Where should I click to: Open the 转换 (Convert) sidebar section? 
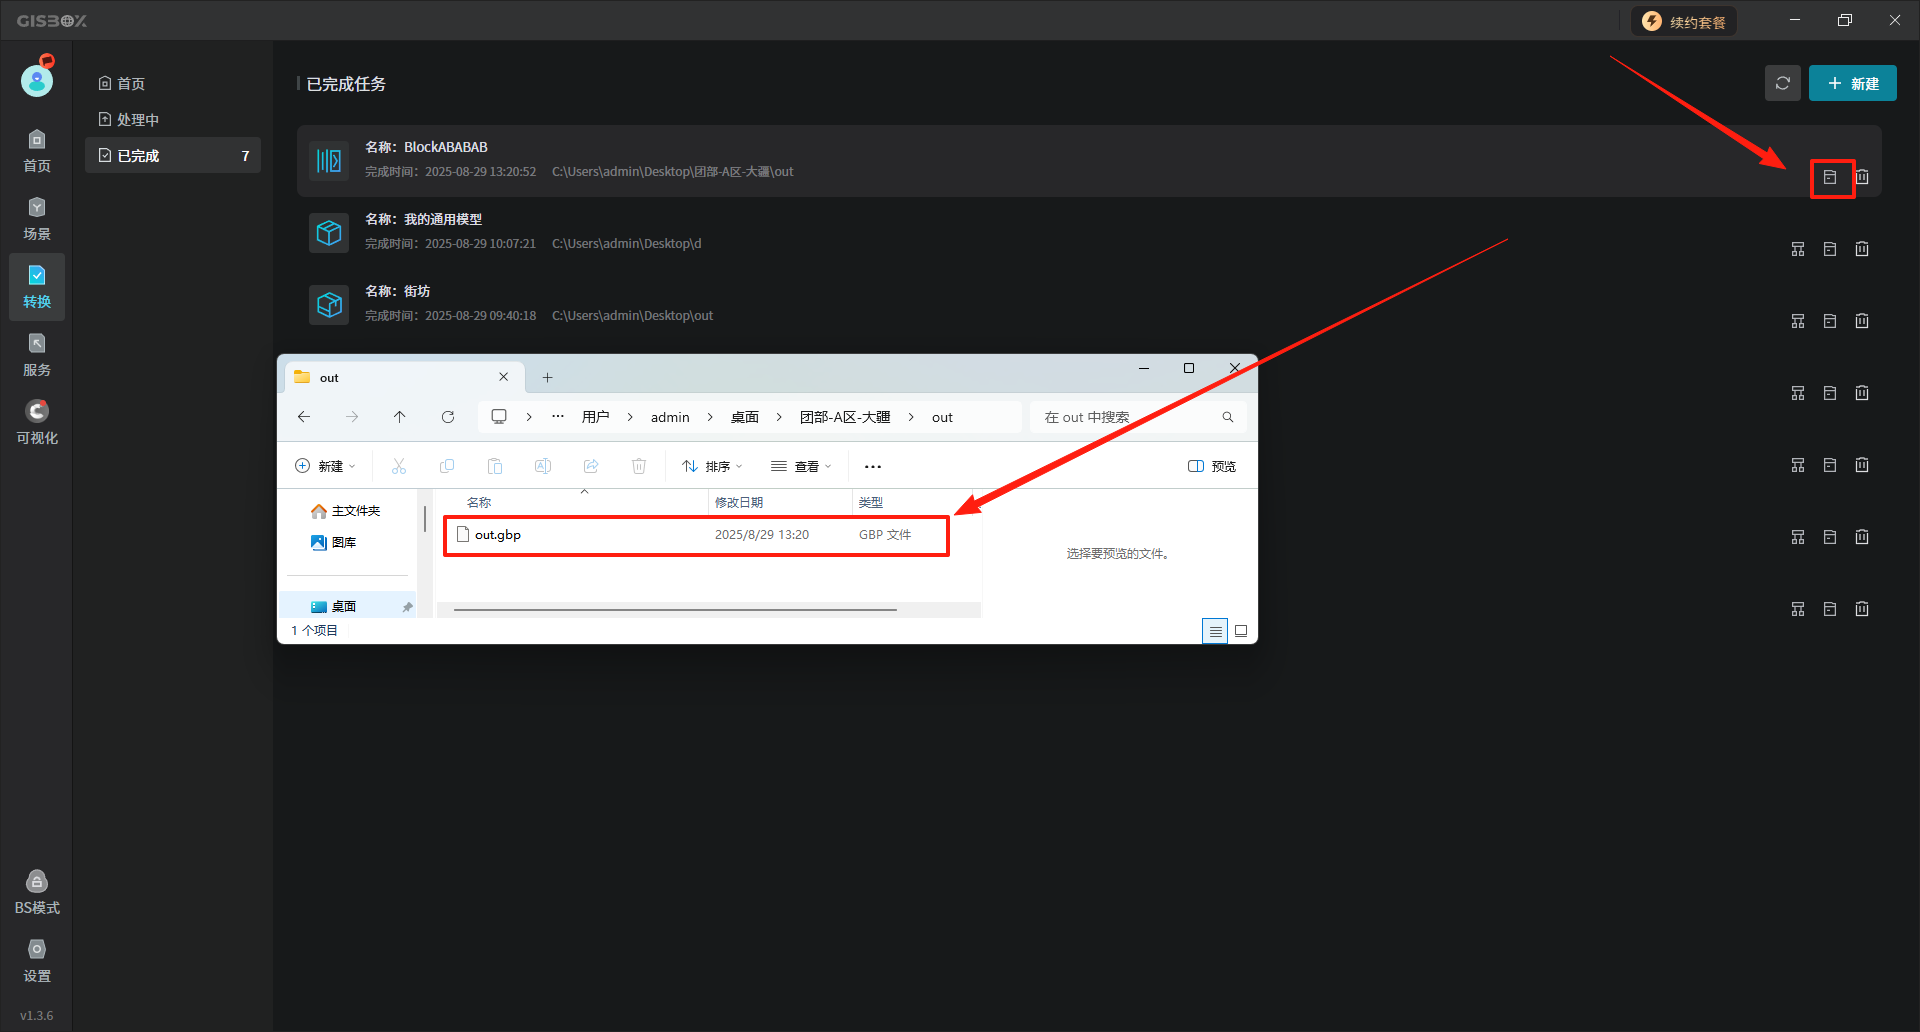point(37,286)
